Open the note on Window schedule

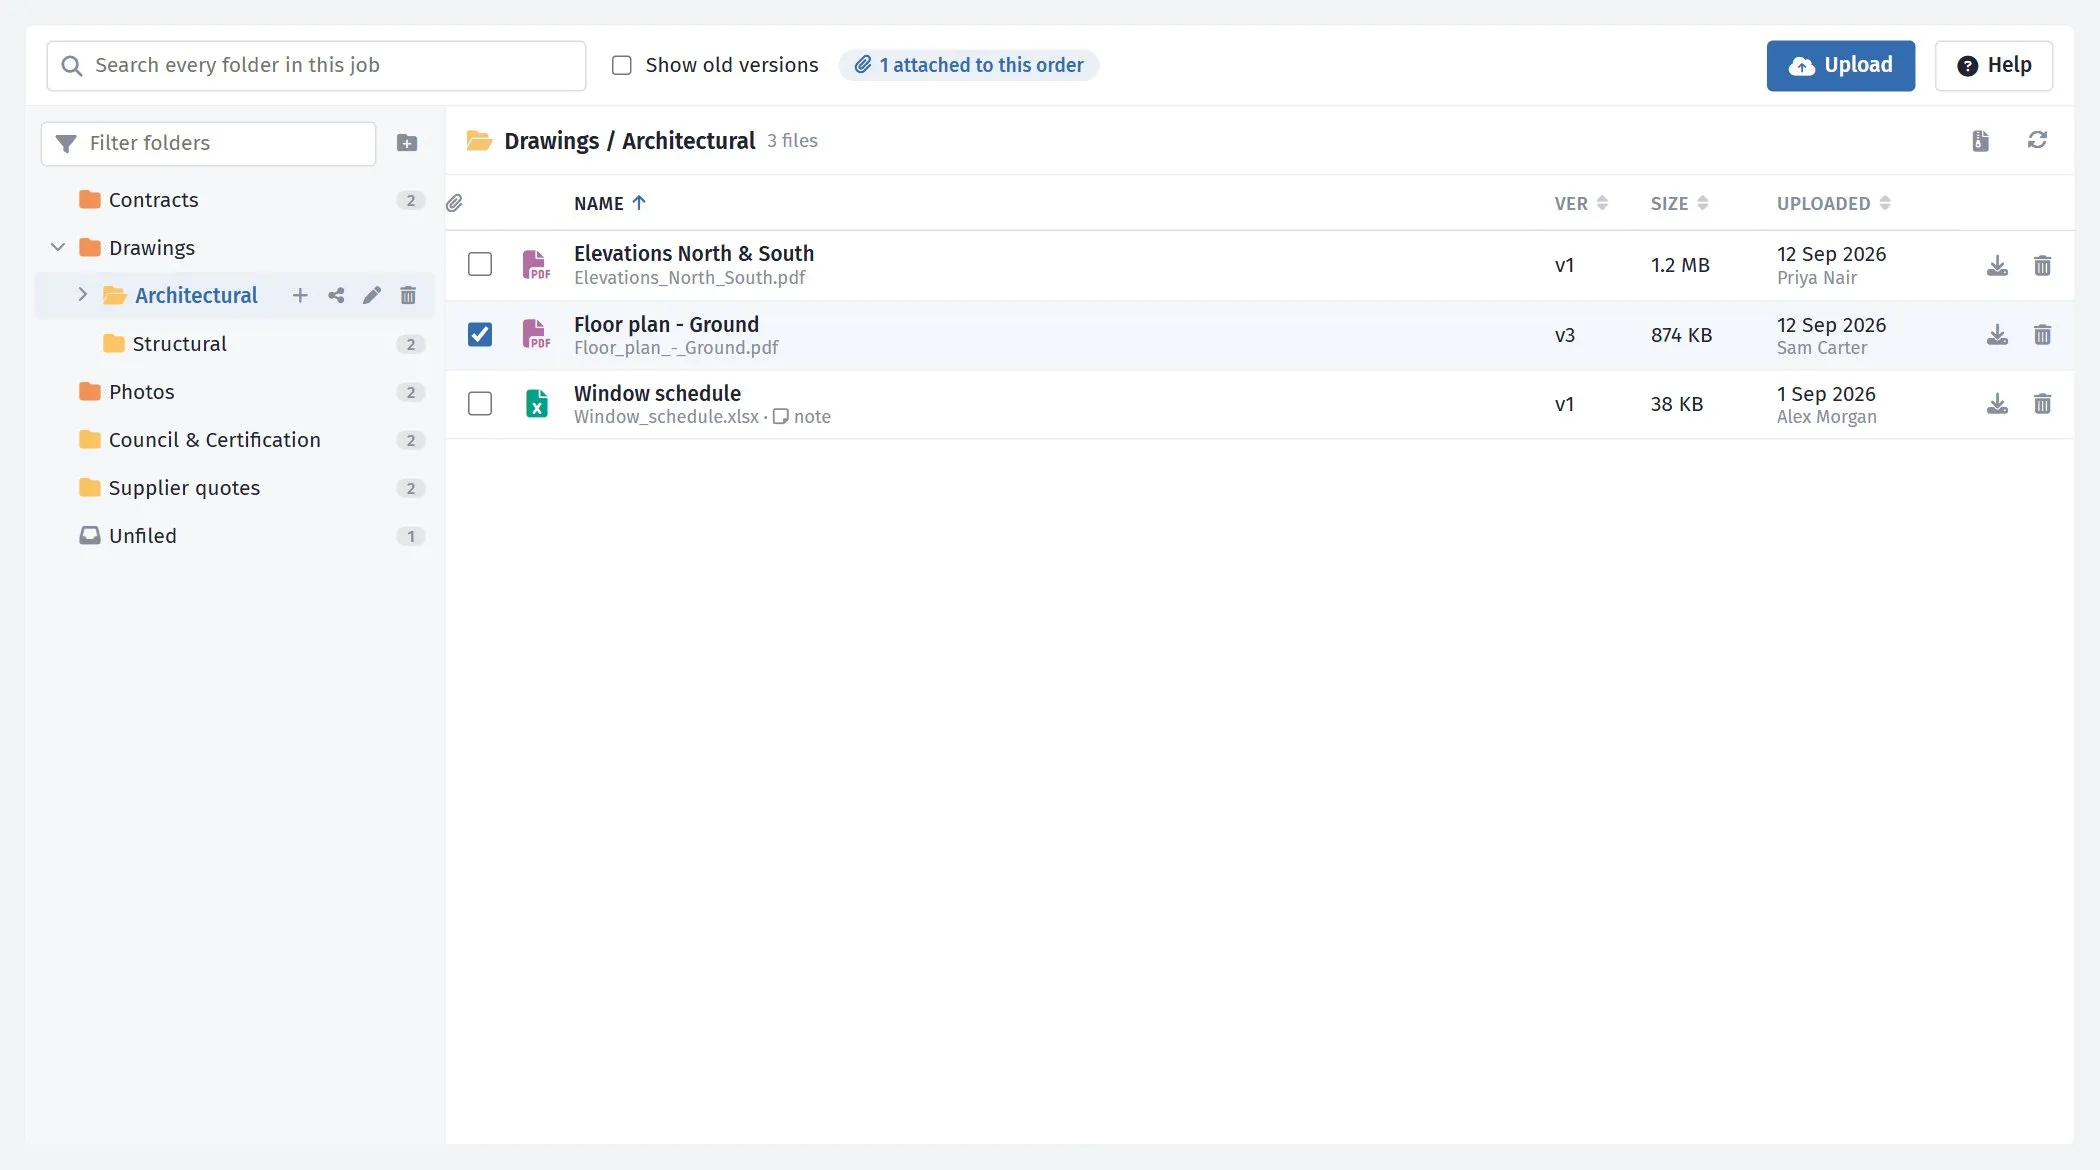tap(802, 417)
